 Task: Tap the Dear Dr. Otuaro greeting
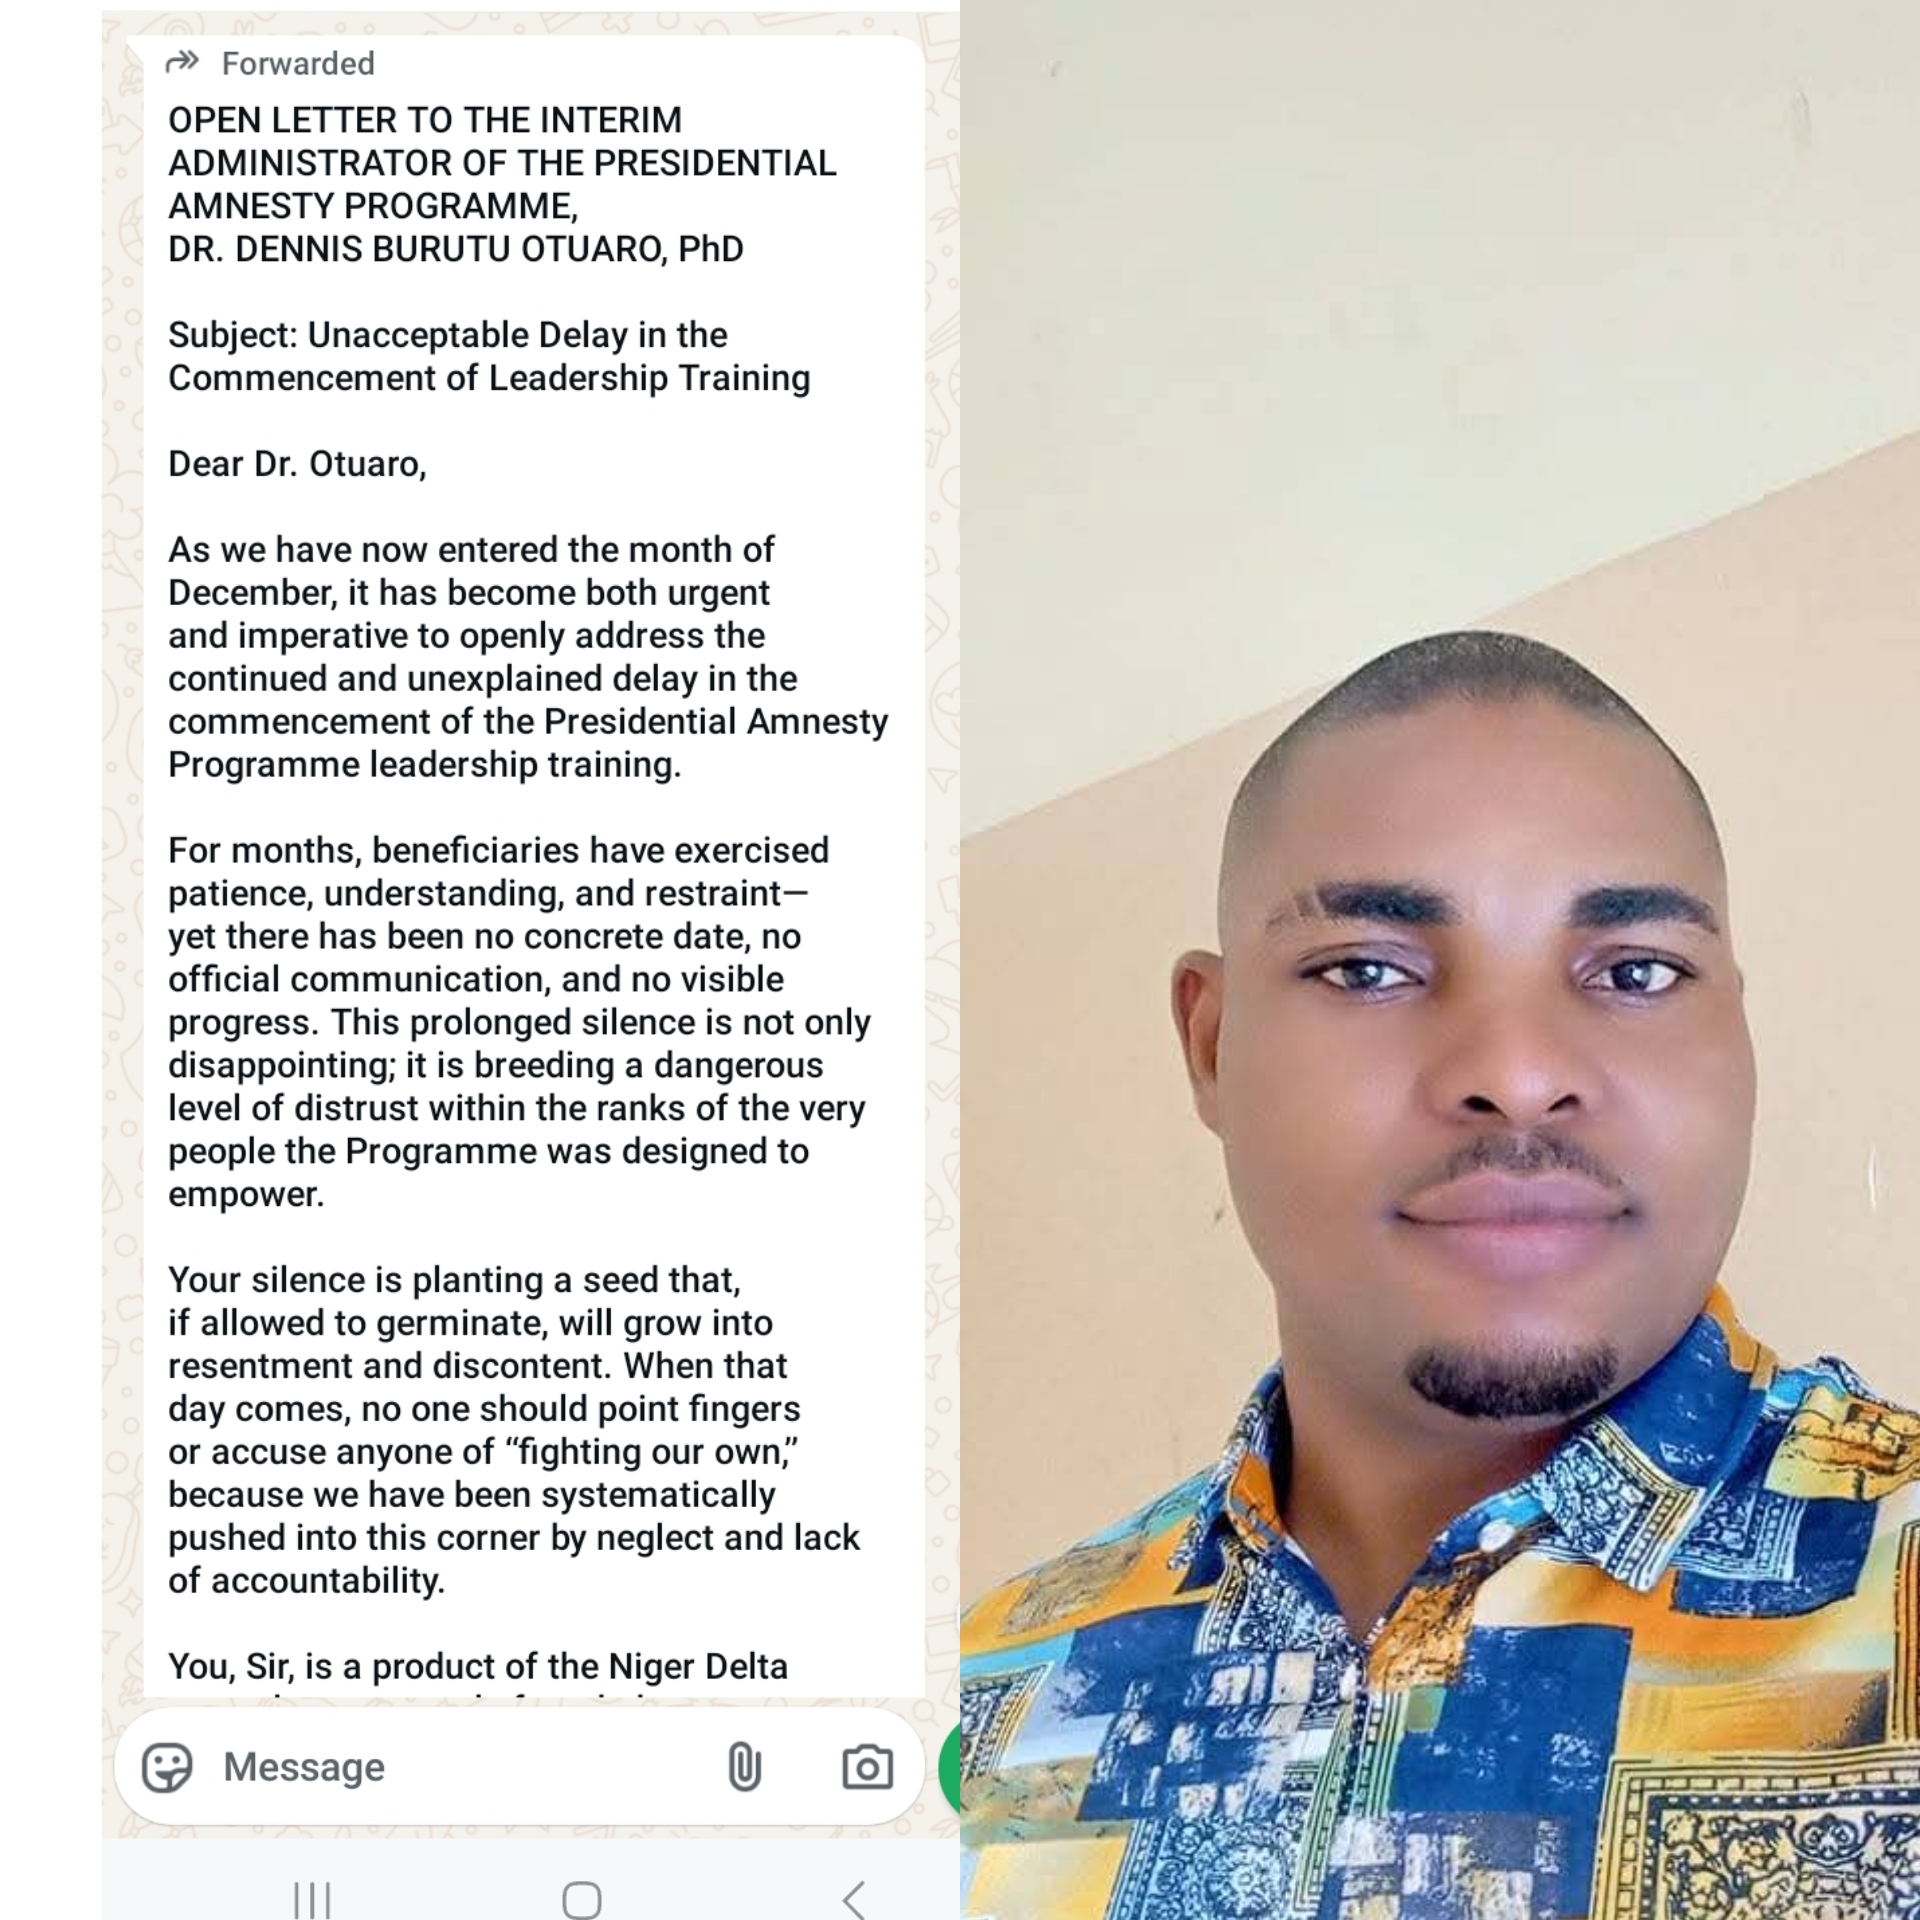pos(297,464)
